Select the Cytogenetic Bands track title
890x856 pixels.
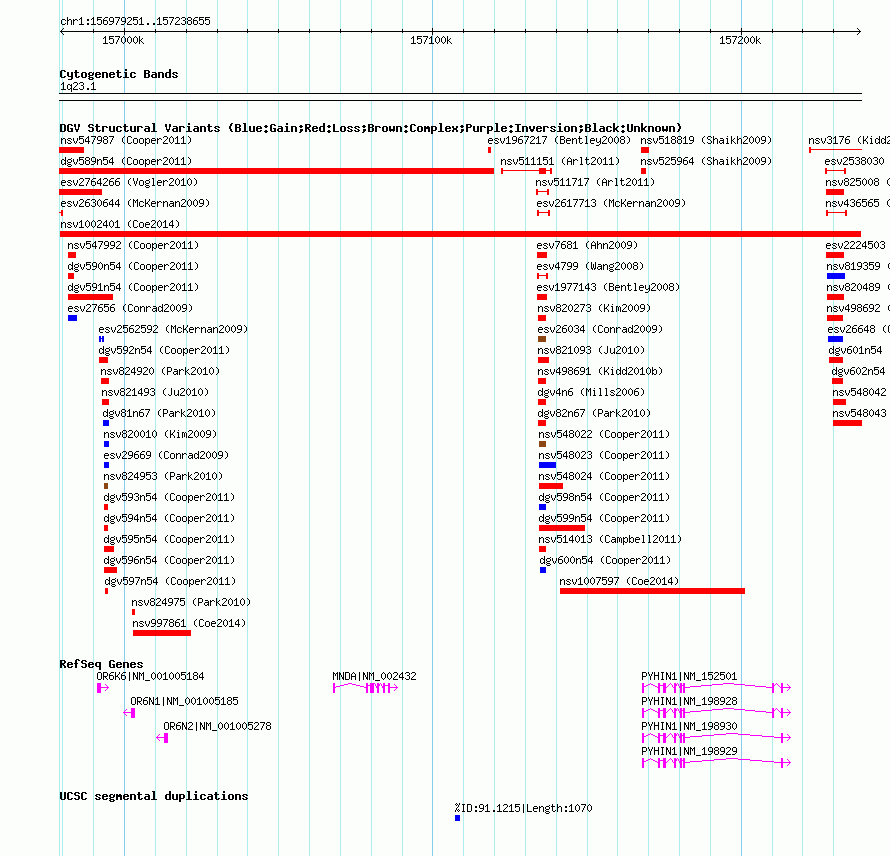coord(119,74)
